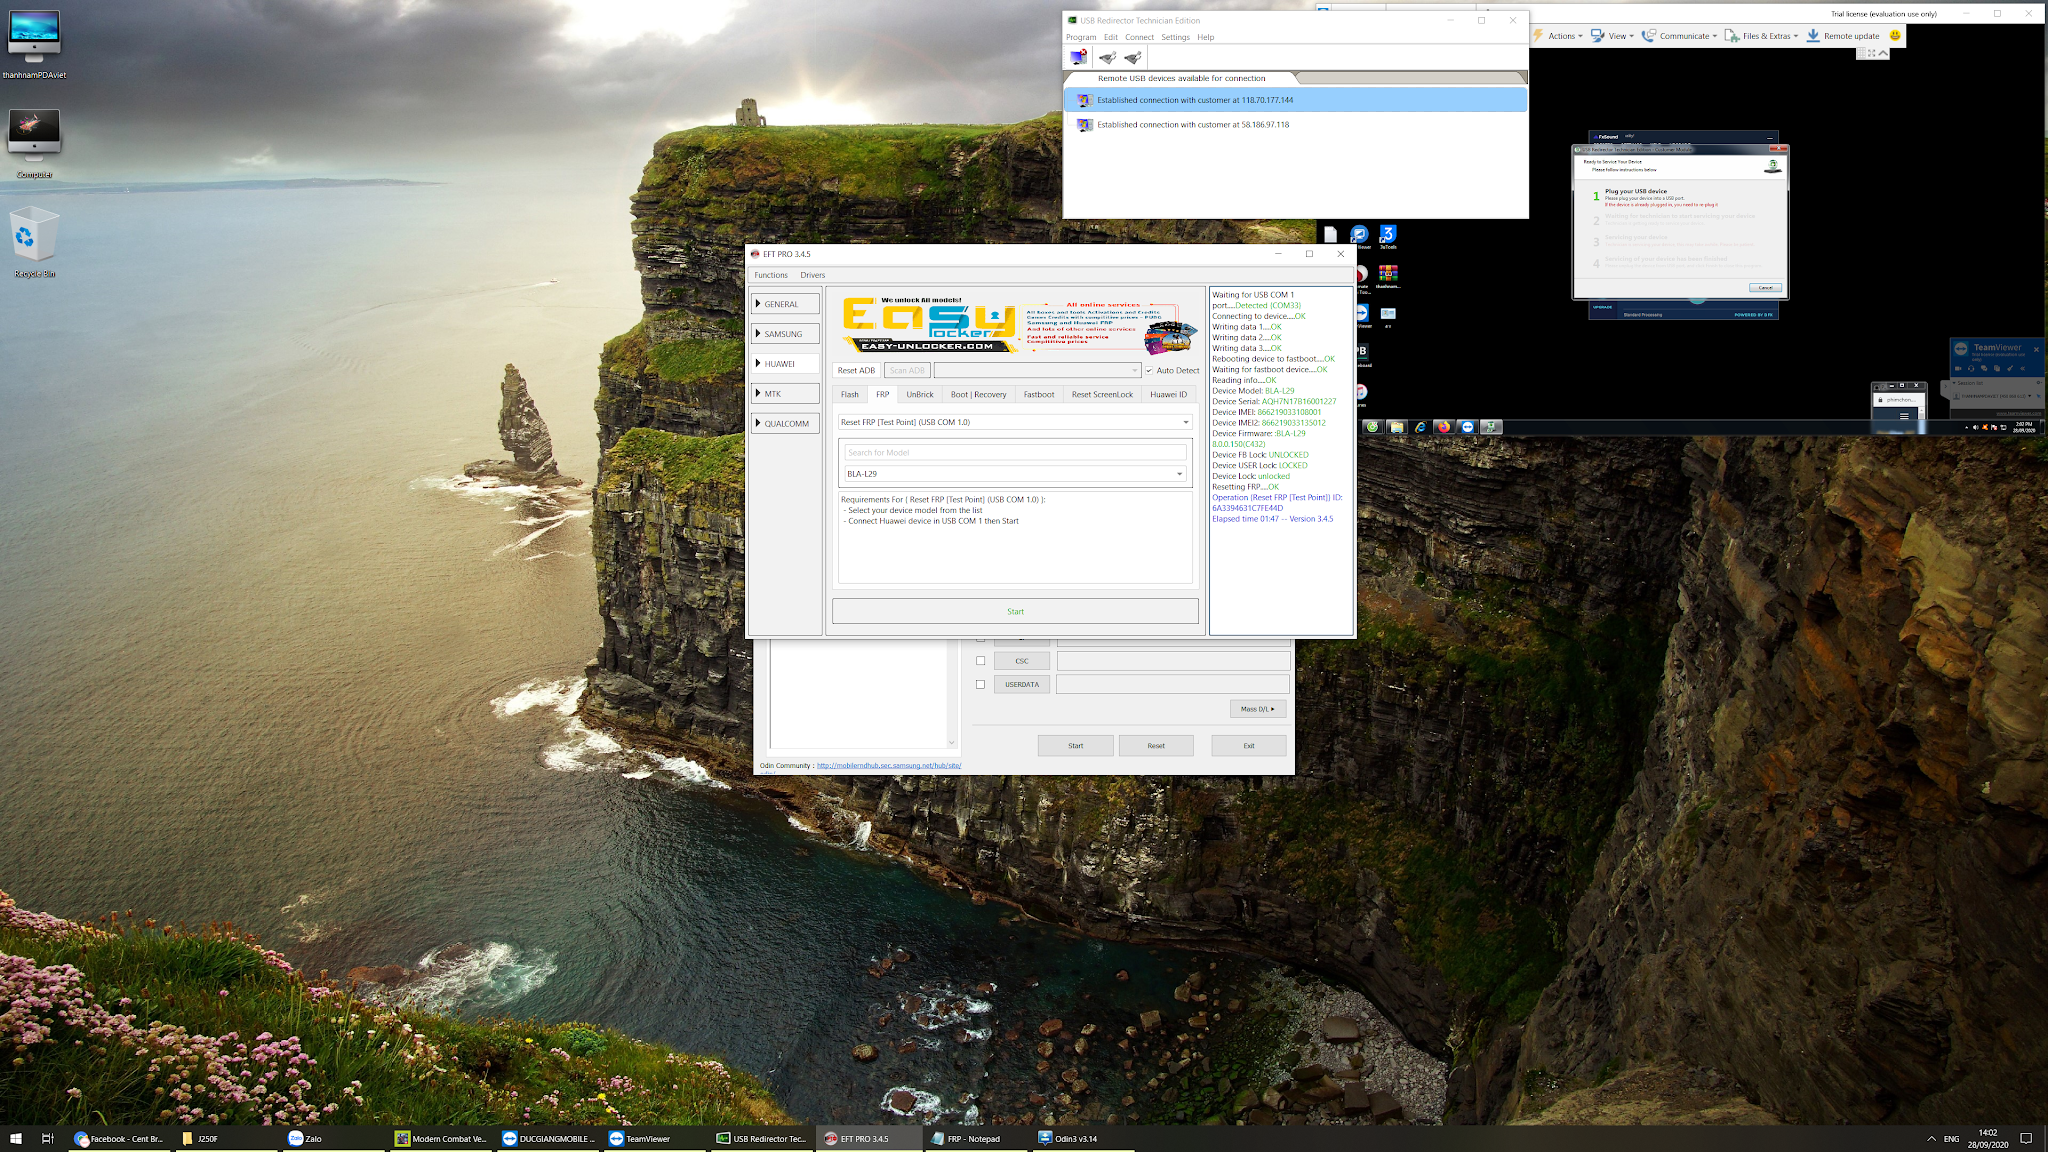2048x1152 pixels.
Task: Switch to the Flash tab in EFT PRO
Action: pos(850,394)
